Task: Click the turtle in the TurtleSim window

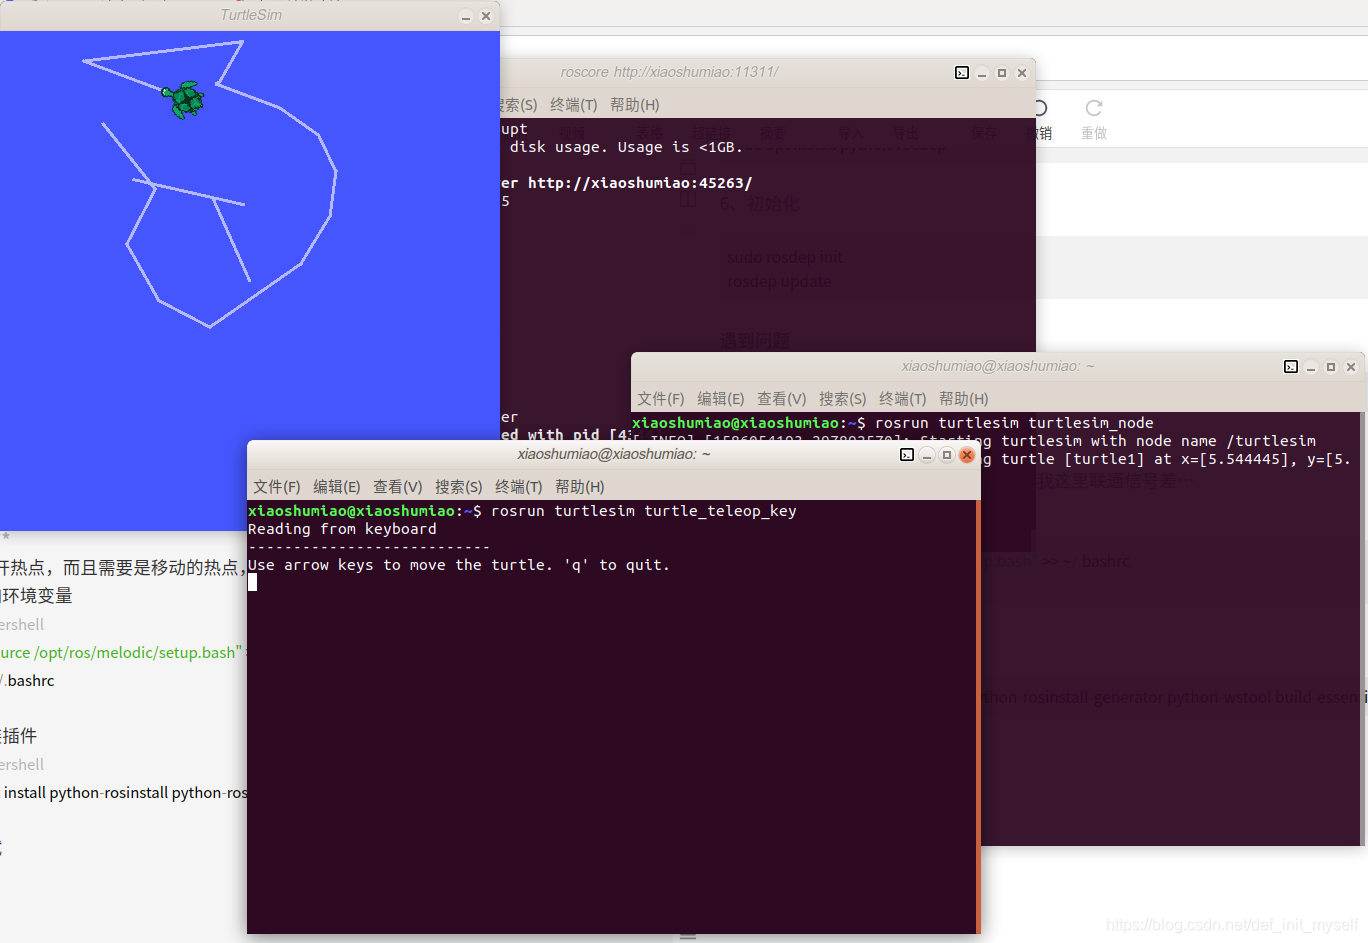Action: pos(184,100)
